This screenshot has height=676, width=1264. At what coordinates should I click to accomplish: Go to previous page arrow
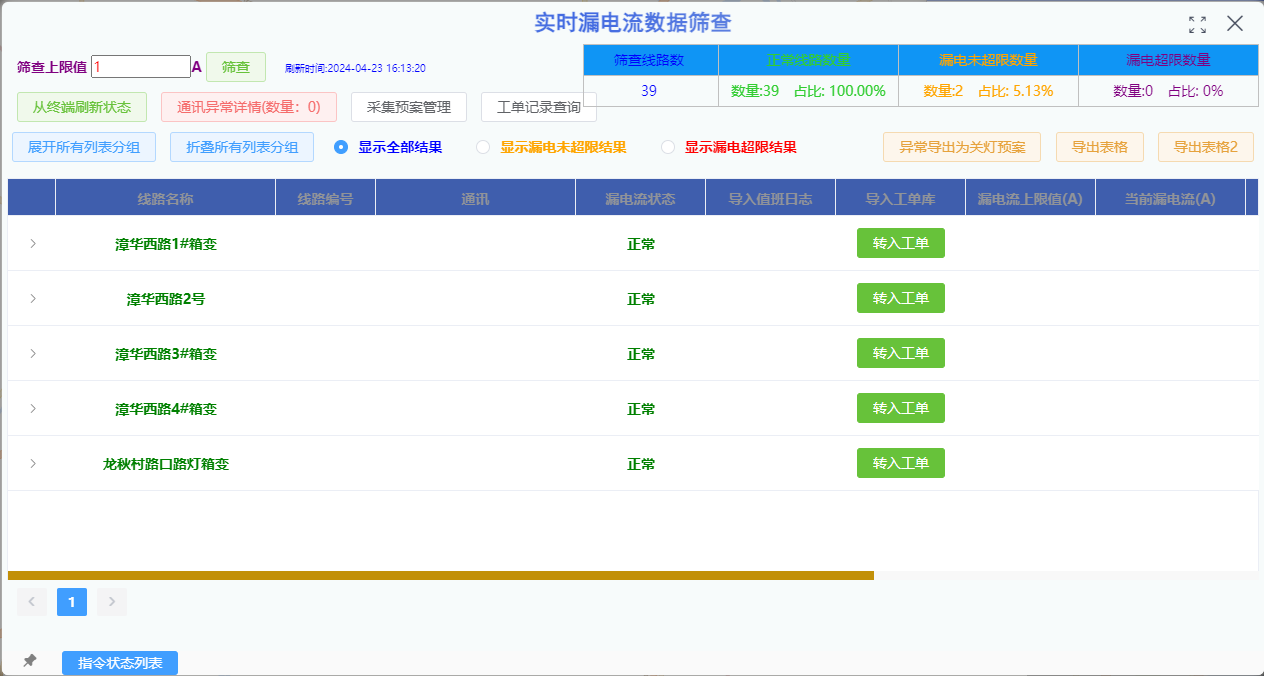coord(32,601)
